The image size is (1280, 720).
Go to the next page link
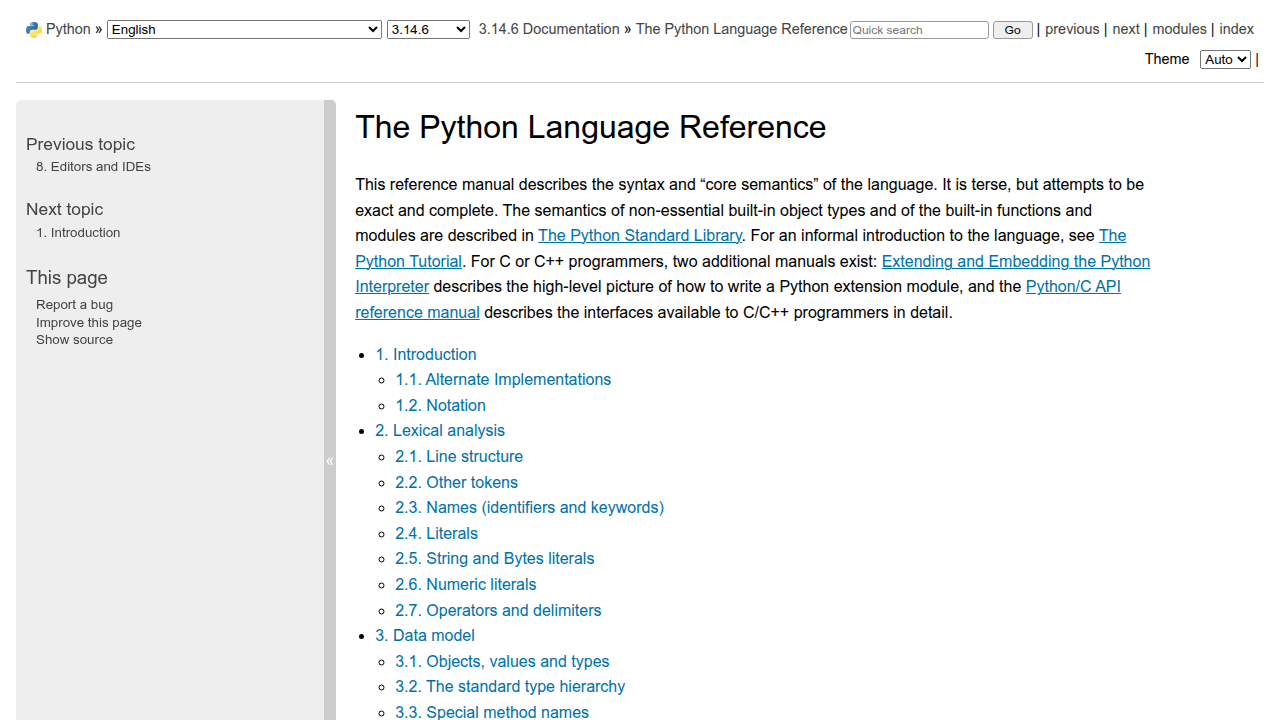click(1126, 29)
